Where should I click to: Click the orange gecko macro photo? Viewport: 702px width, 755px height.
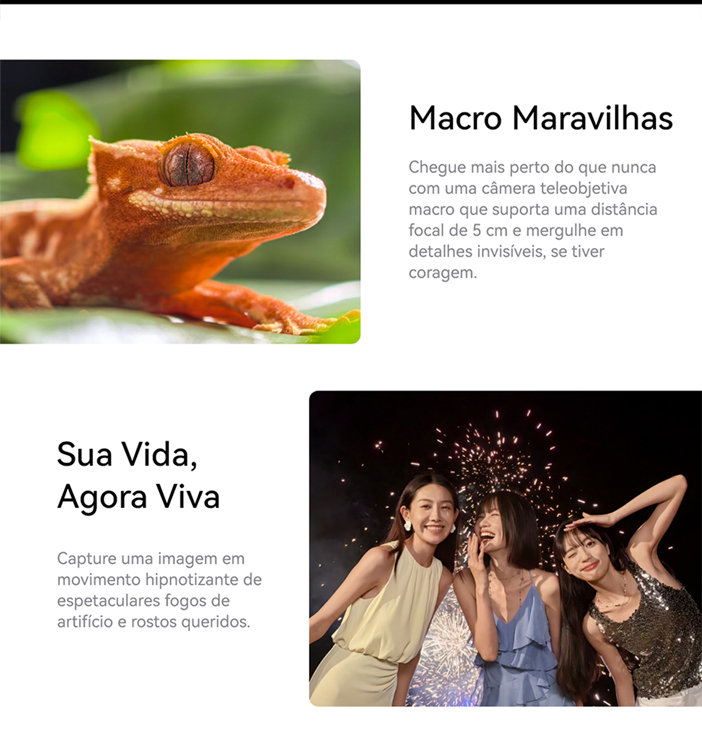click(x=180, y=202)
